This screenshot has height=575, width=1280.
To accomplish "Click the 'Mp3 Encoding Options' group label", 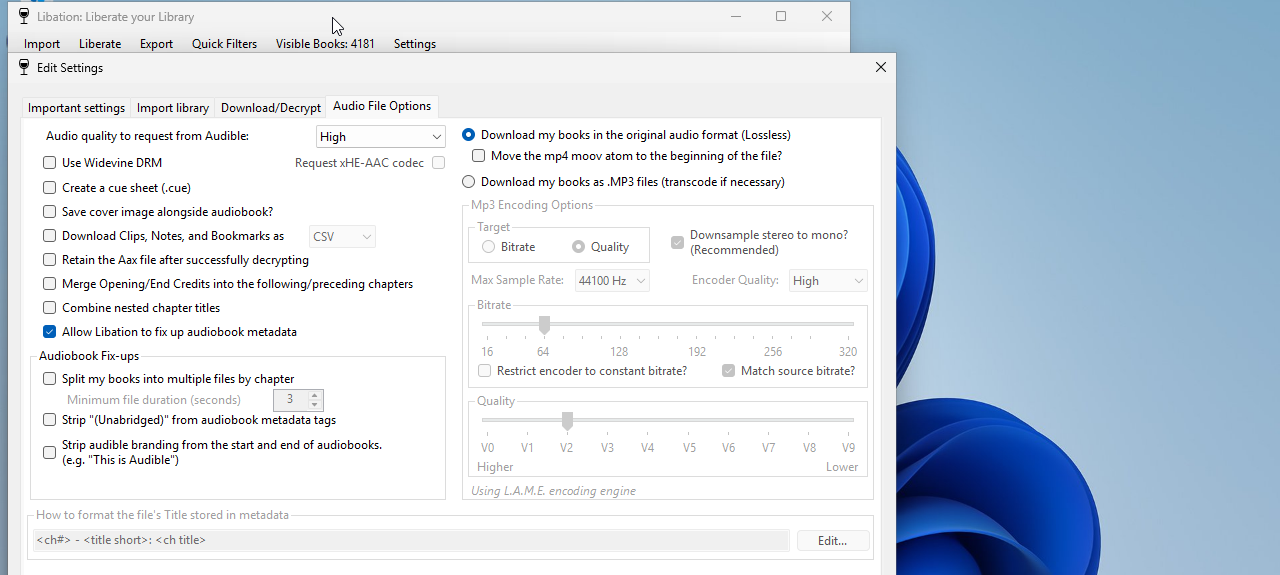I will pos(532,205).
